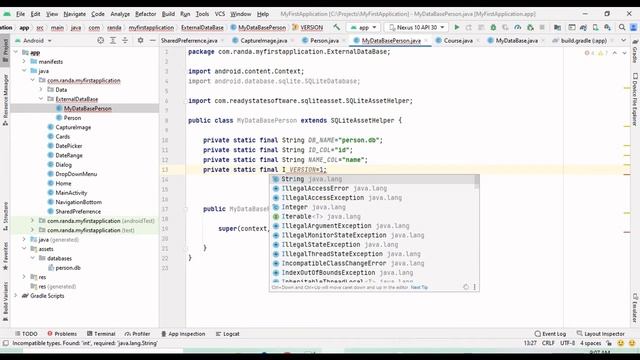Open the Resource Manager side button

5,100
